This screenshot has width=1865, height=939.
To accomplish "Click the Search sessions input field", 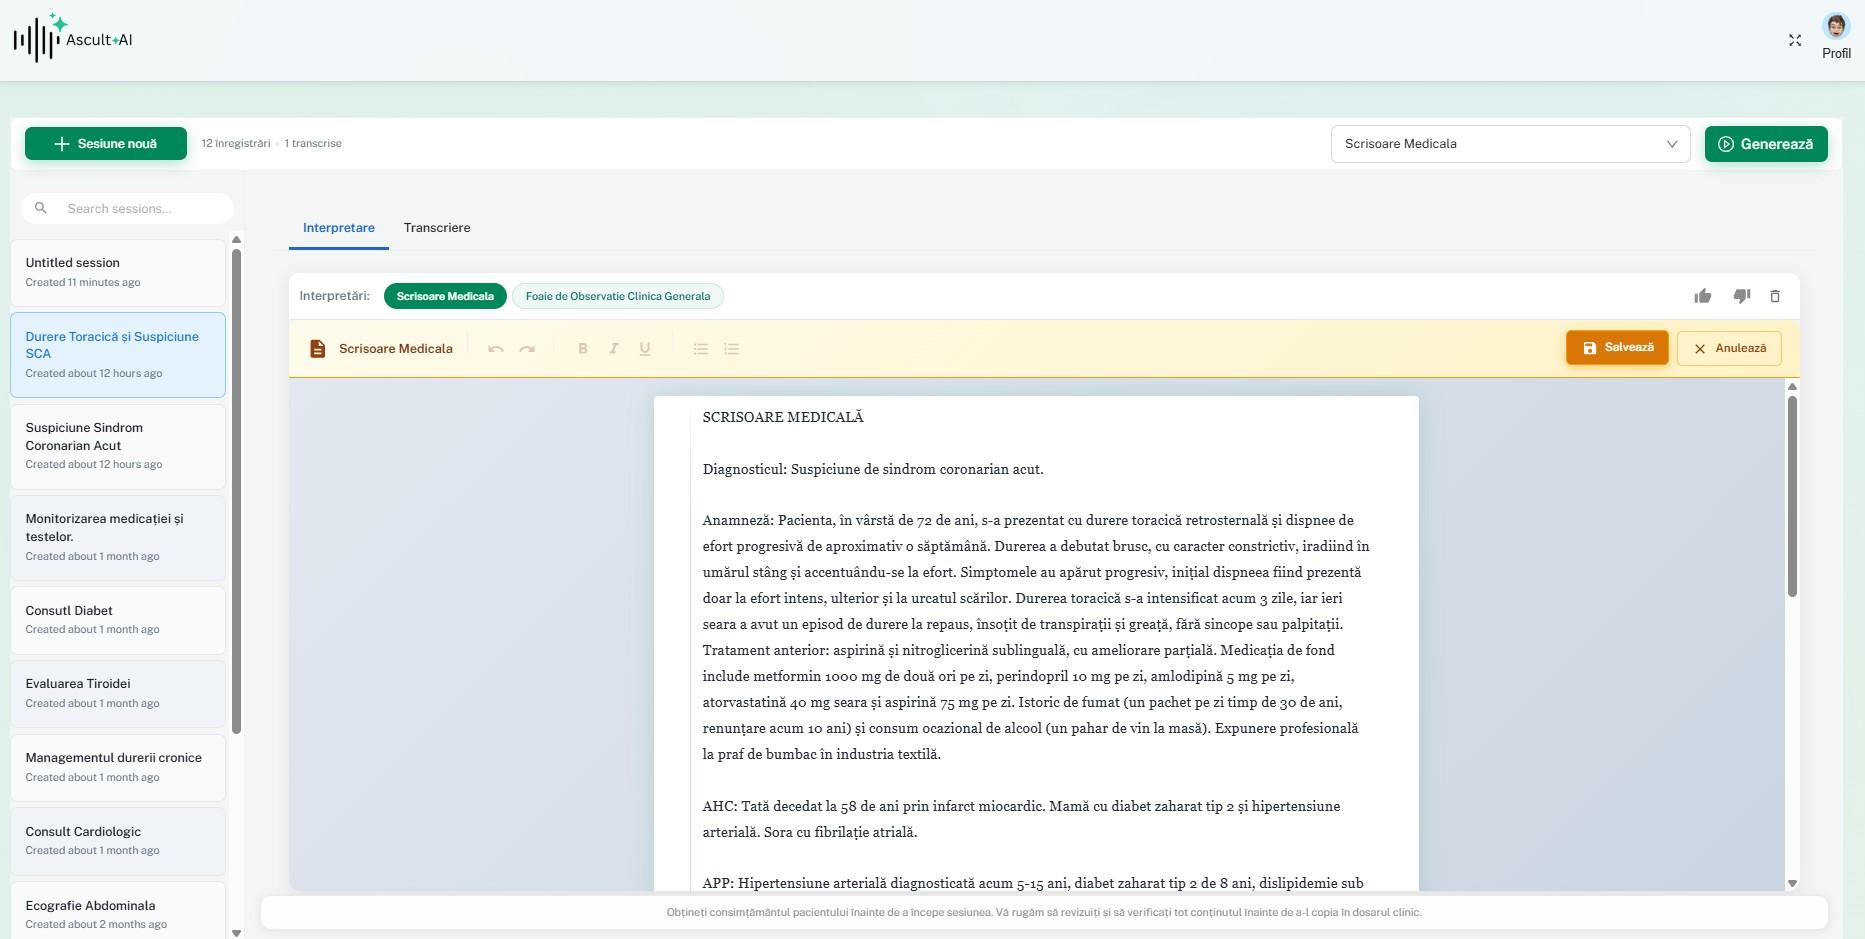I will pos(140,209).
